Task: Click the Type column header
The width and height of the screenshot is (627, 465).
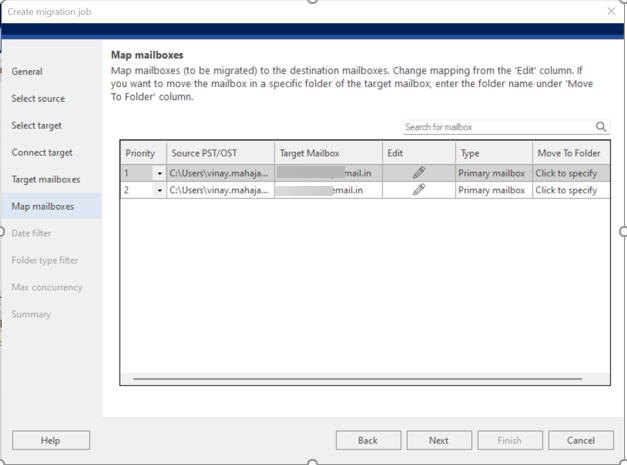Action: 494,153
